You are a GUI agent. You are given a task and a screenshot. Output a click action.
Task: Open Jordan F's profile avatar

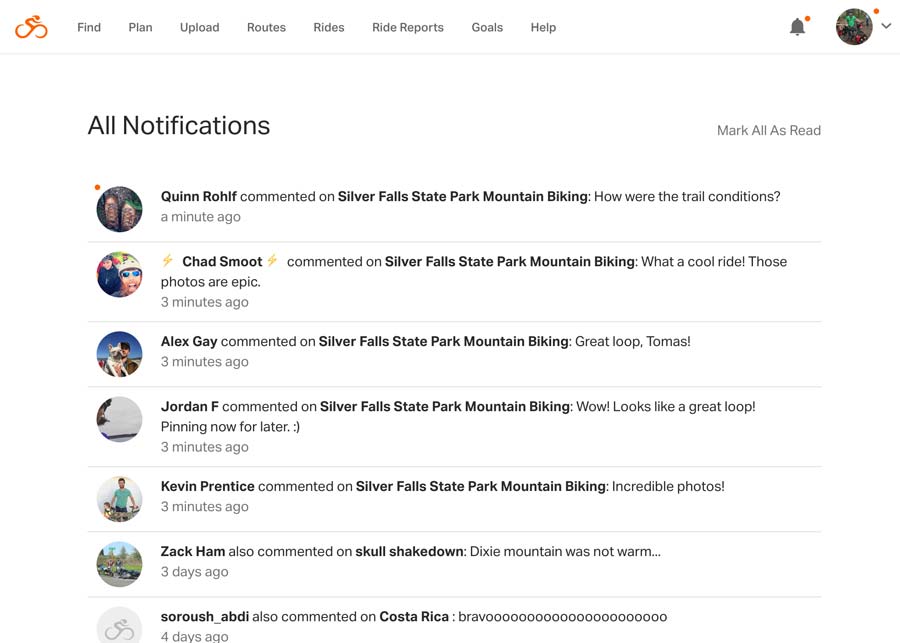(119, 419)
